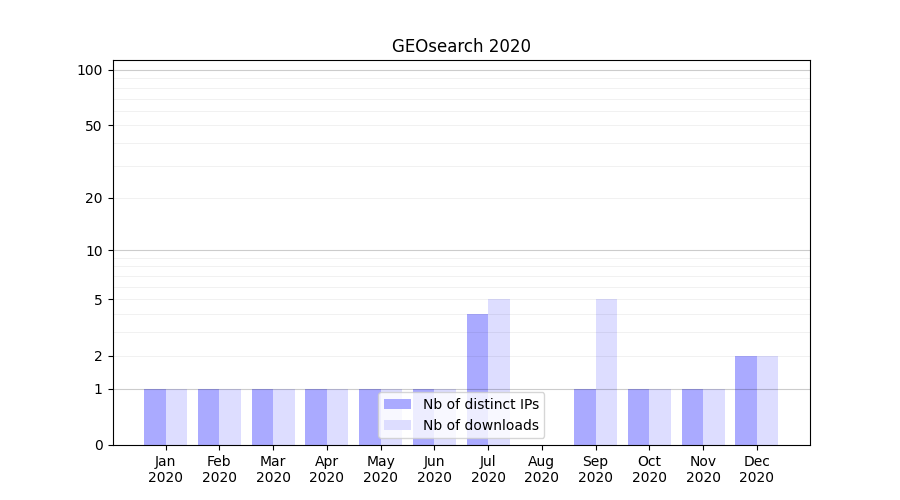This screenshot has height=500, width=900.
Task: Click the Nb of downloads legend swatch
Action: [397, 426]
